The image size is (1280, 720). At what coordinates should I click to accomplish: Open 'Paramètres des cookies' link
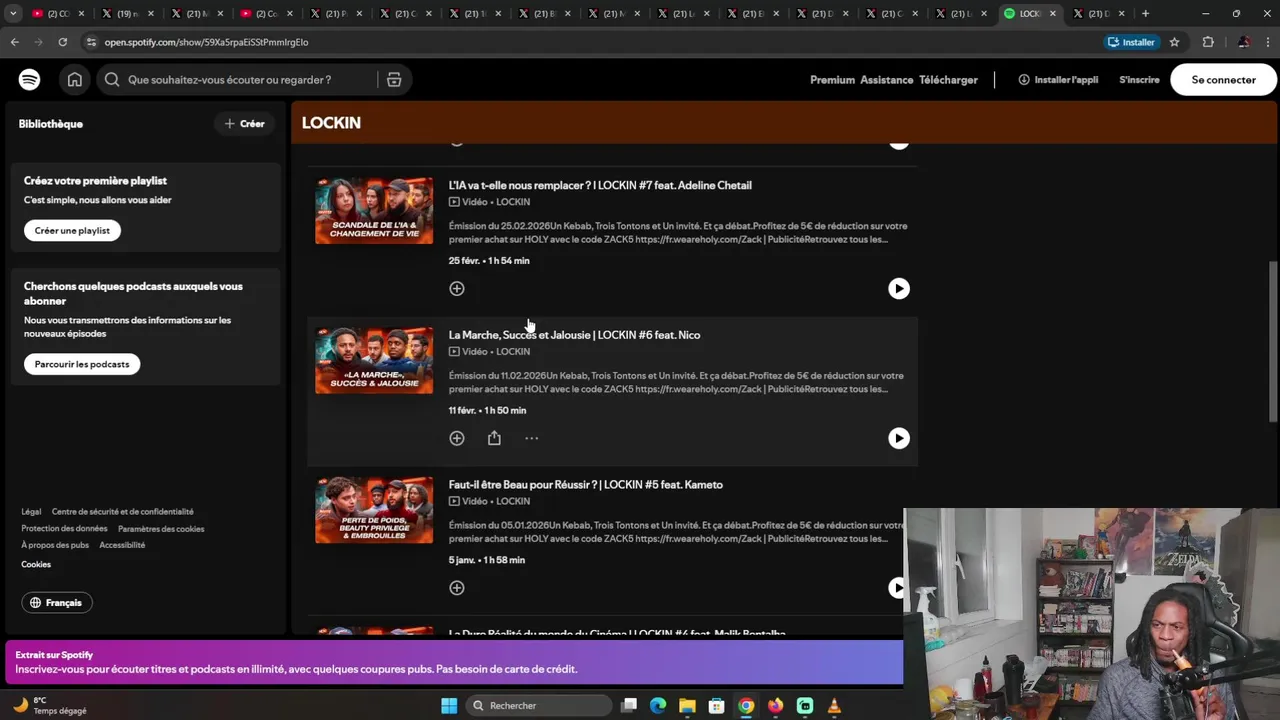161,528
